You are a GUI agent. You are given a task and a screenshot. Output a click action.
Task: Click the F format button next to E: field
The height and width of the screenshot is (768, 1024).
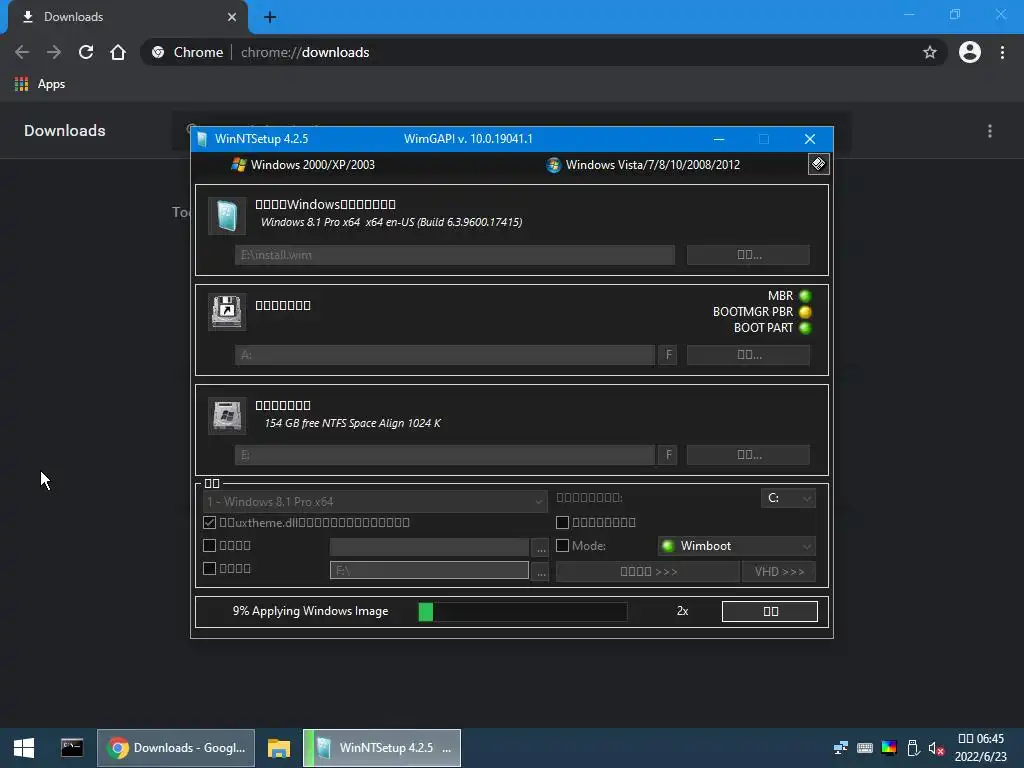[668, 455]
